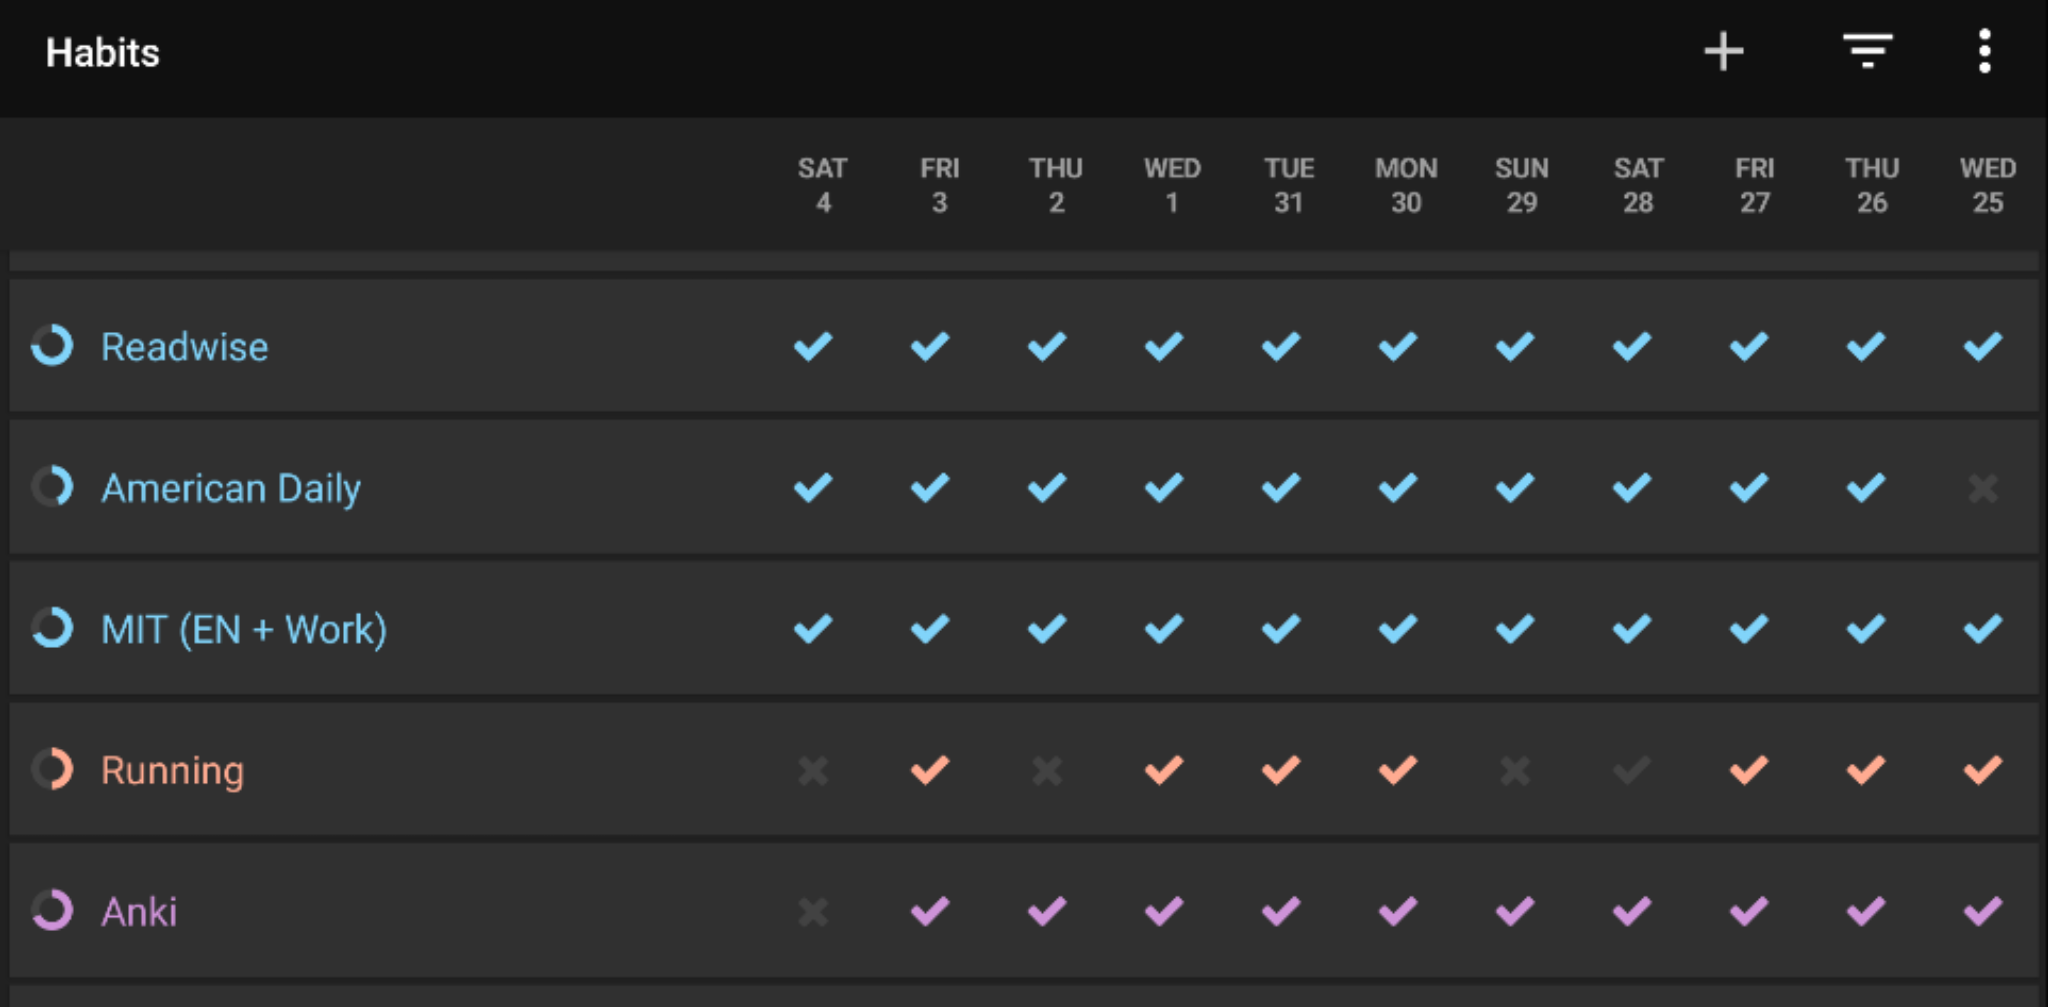The width and height of the screenshot is (2048, 1007).
Task: Toggle Anki check for FRI 3
Action: pos(930,911)
